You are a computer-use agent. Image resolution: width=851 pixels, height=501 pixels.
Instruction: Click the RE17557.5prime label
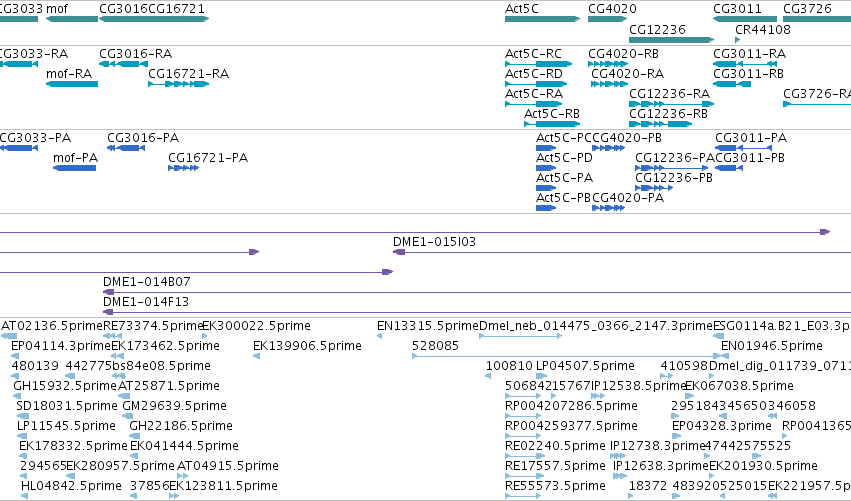click(x=555, y=466)
